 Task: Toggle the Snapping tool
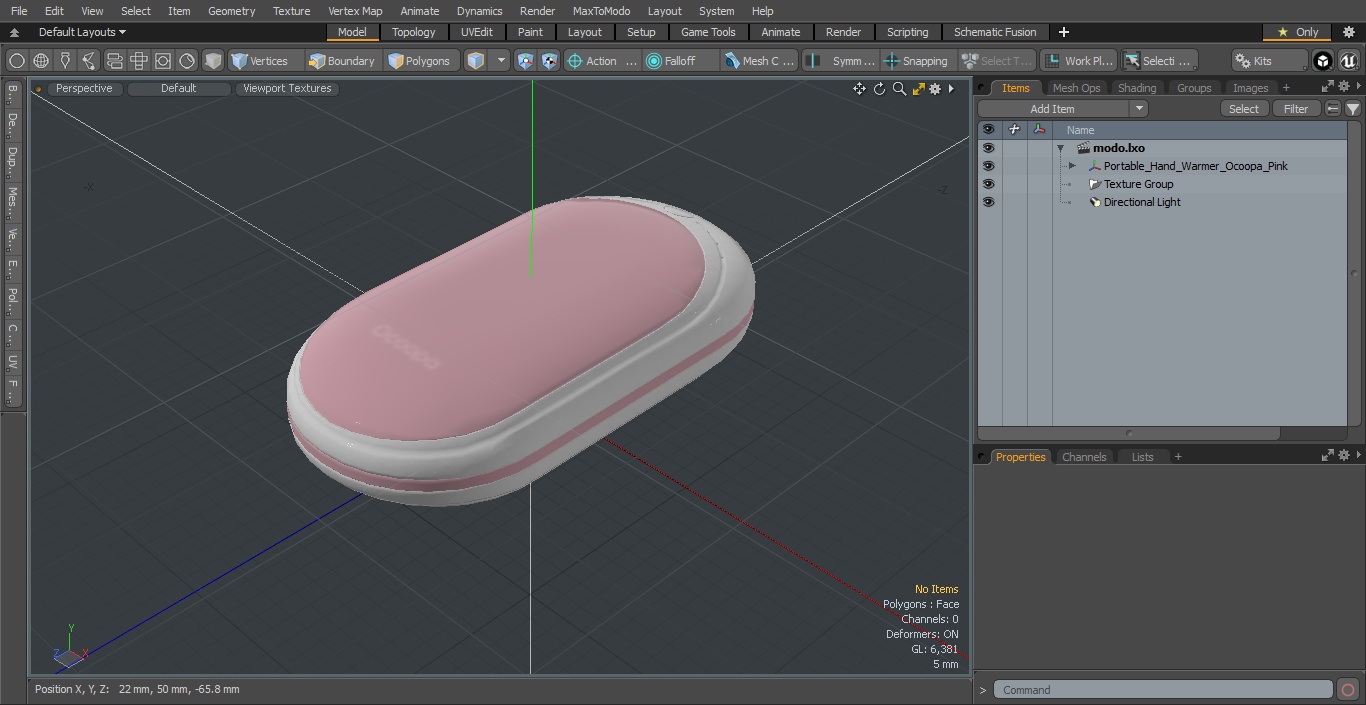pos(917,61)
